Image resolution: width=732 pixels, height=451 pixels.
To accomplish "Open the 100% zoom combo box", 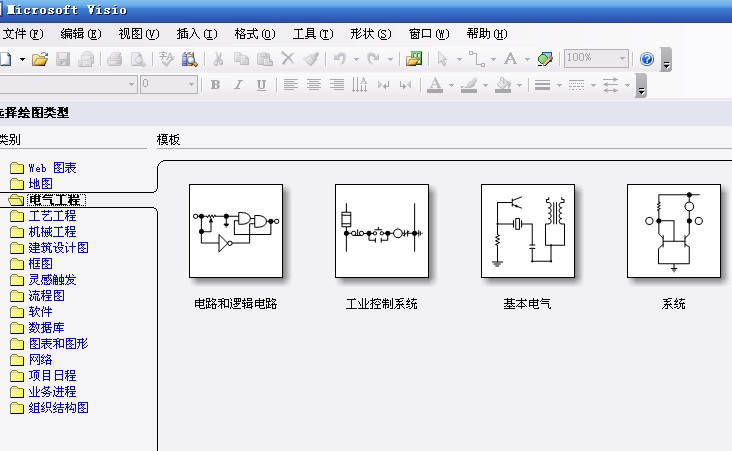I will click(x=596, y=58).
